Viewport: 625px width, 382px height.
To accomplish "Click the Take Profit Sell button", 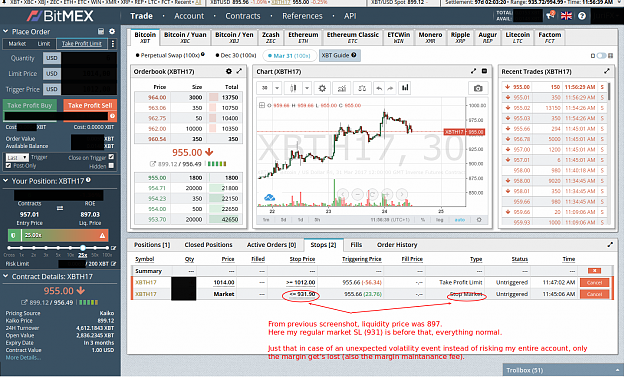I will [x=90, y=105].
